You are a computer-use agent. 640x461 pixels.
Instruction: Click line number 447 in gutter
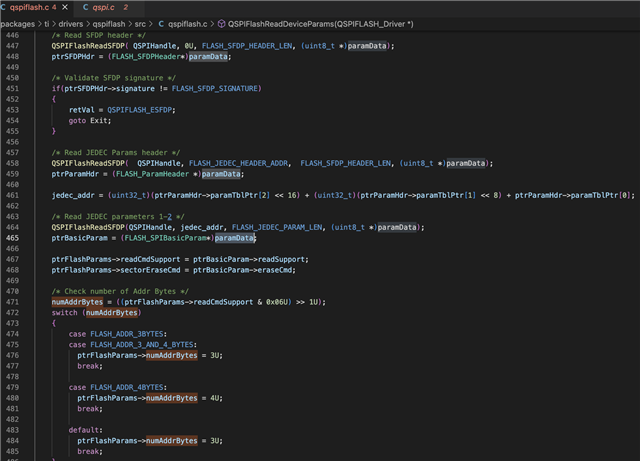coord(12,46)
